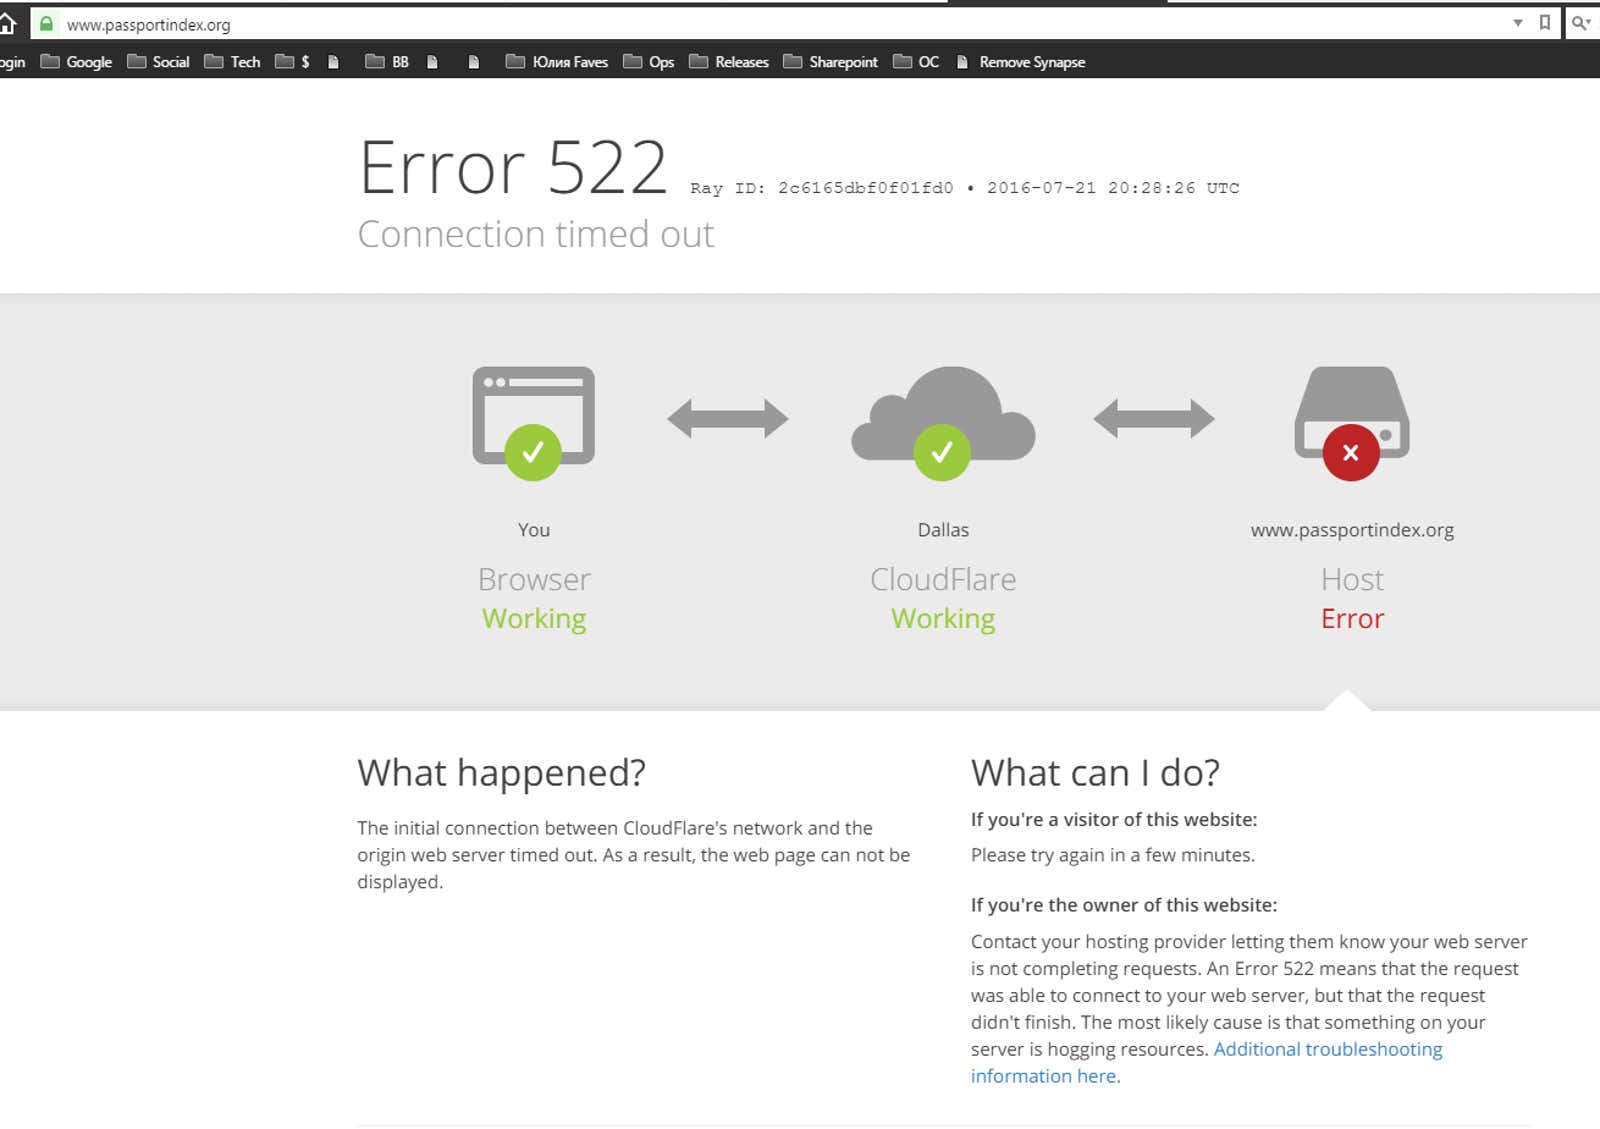1600x1129 pixels.
Task: Open the address bar history dropdown arrow
Action: pyautogui.click(x=1517, y=23)
